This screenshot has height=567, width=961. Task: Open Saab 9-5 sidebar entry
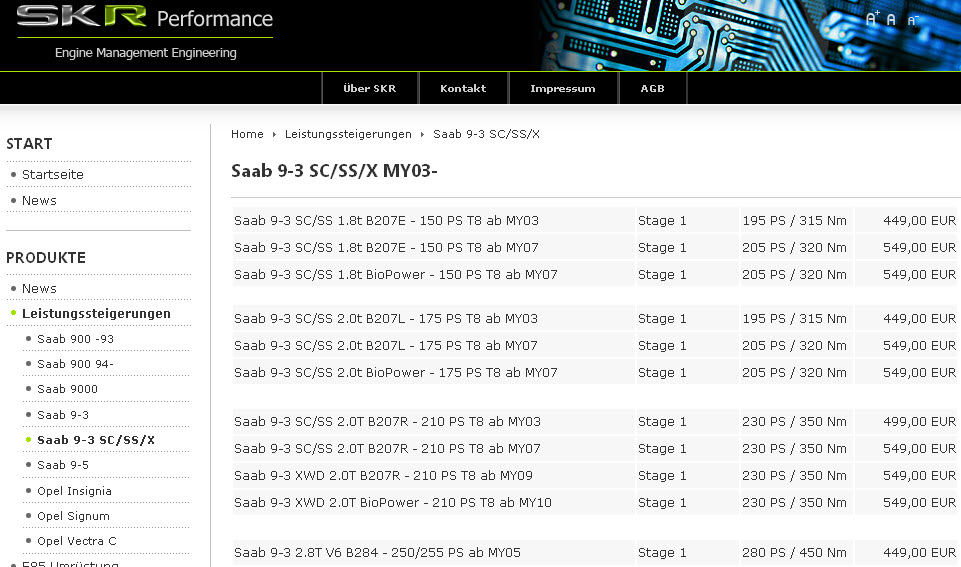coord(63,465)
